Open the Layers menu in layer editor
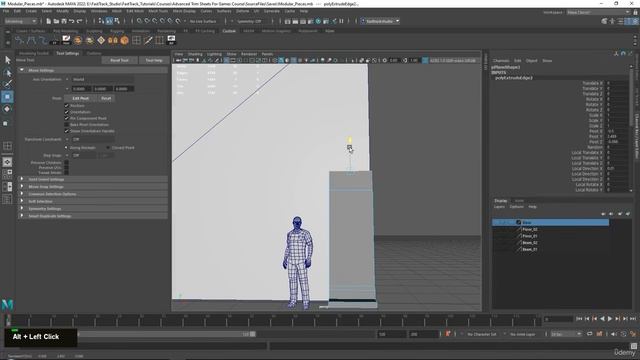The width and height of the screenshot is (640, 360). 499,207
